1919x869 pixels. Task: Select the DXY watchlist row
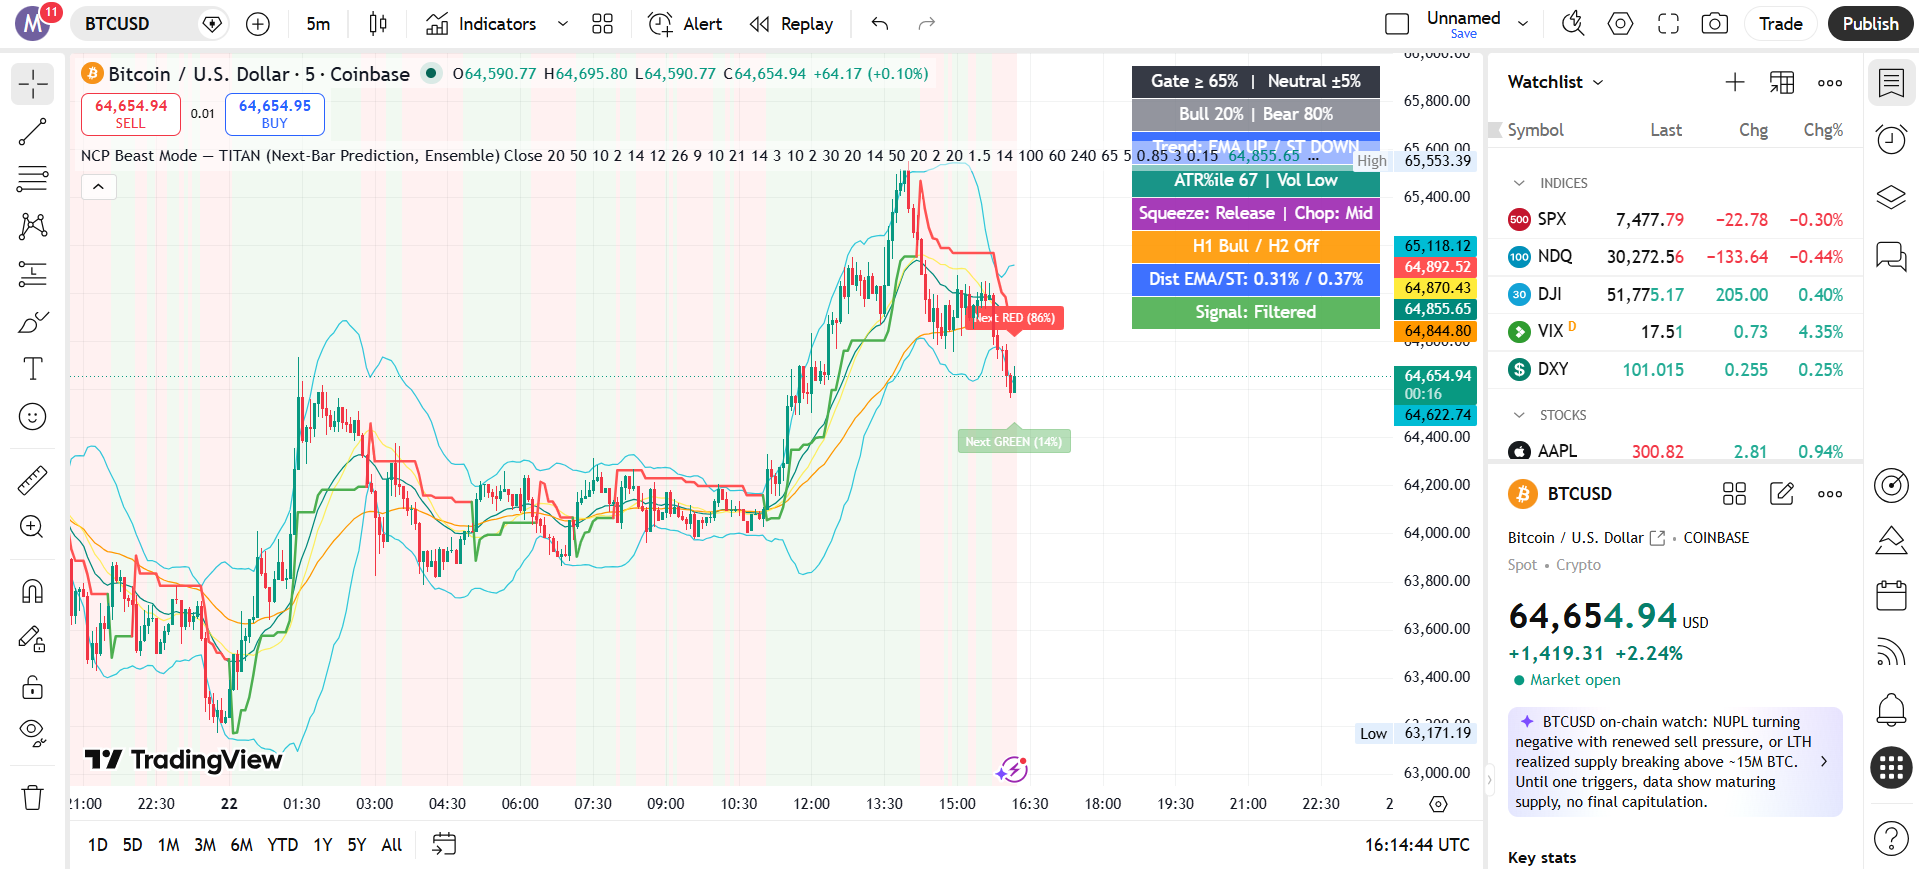click(x=1675, y=370)
